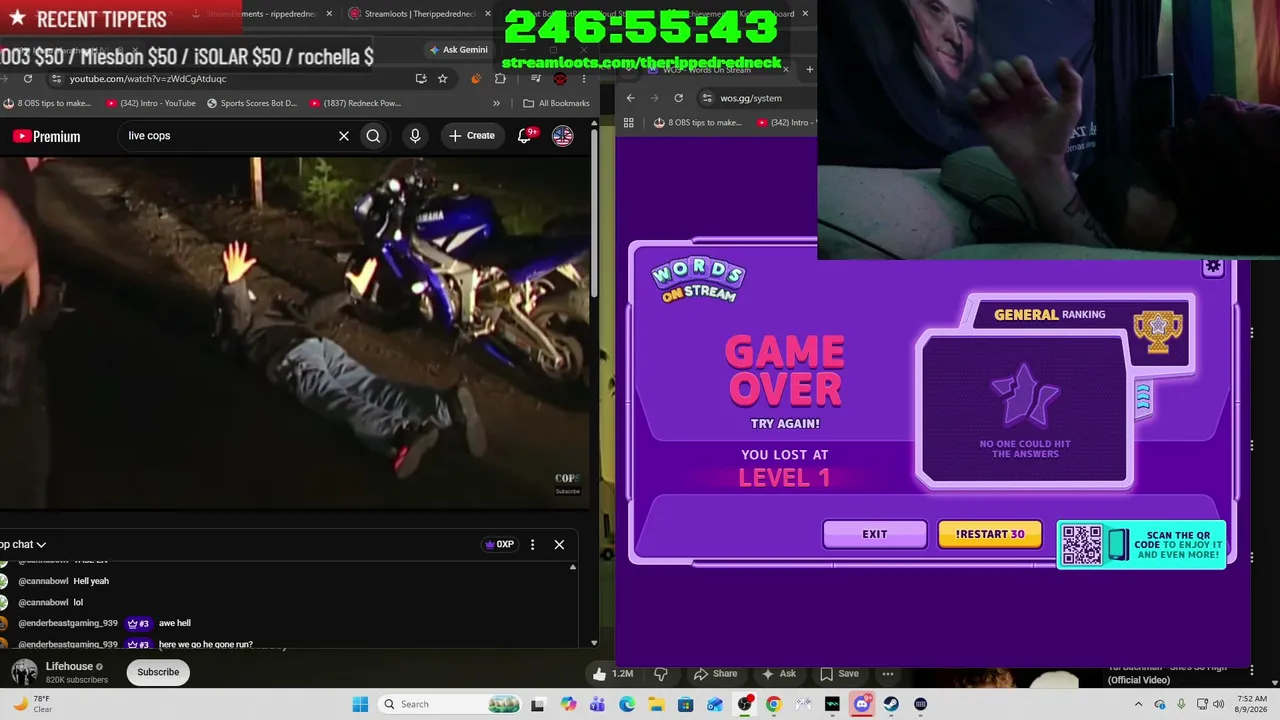Start YouTube voice search with microphone

(415, 136)
